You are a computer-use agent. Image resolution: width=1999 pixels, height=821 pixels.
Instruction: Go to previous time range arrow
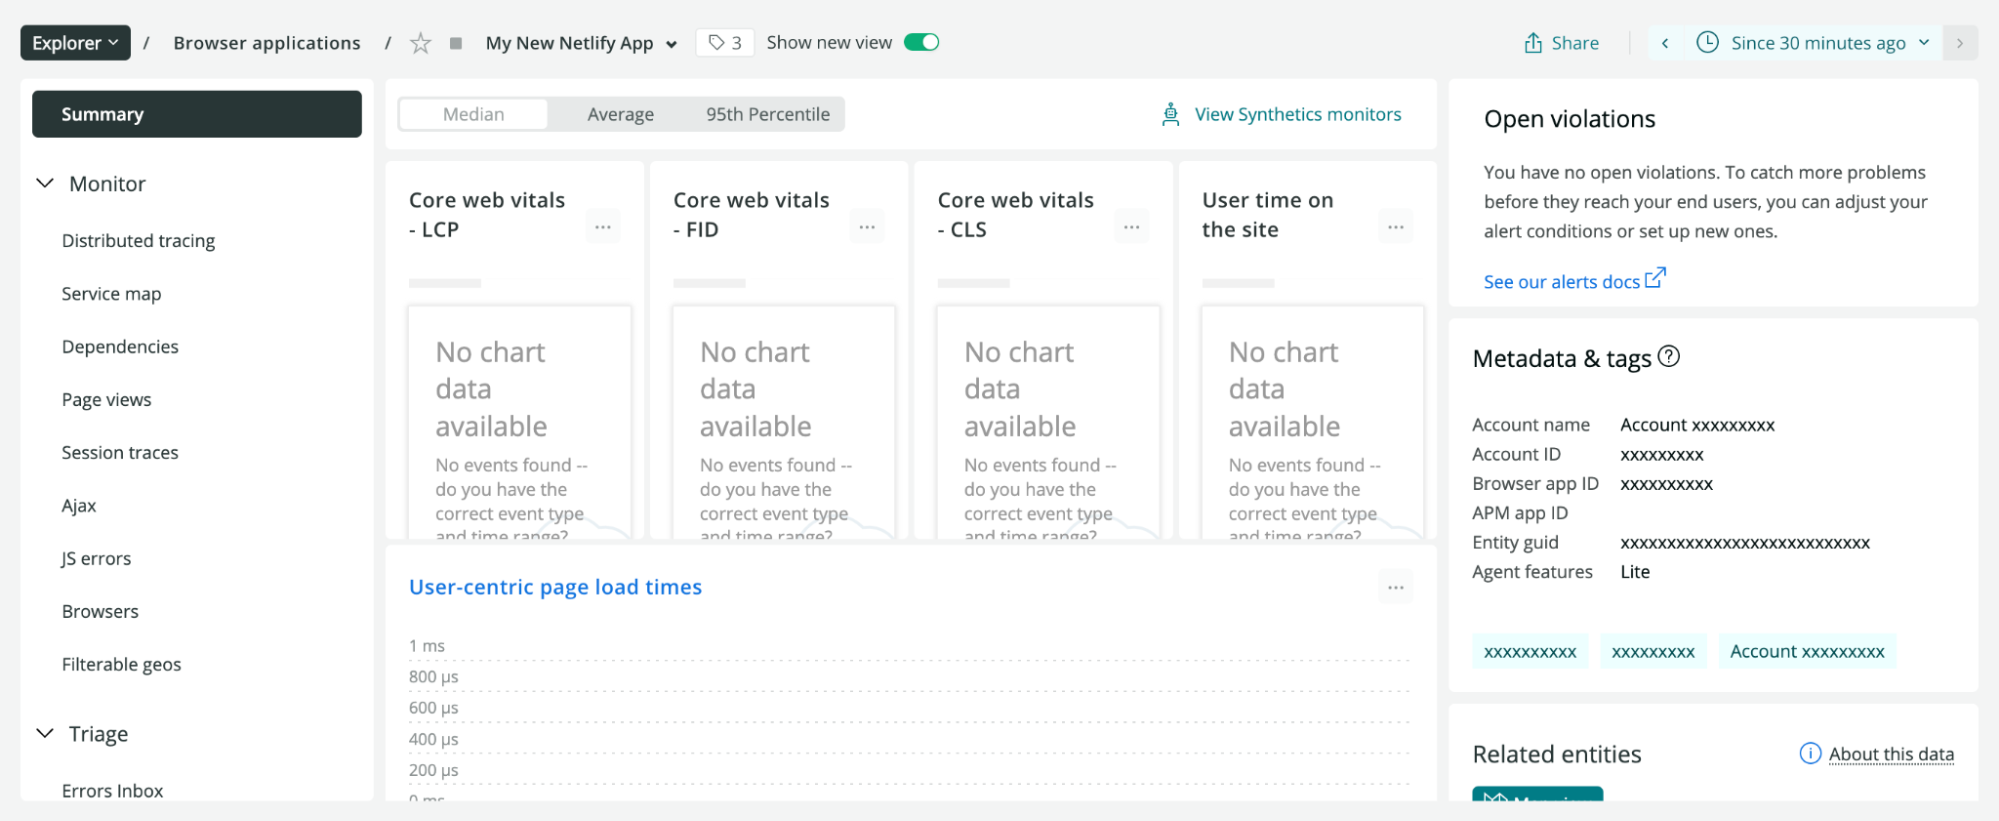(x=1665, y=43)
